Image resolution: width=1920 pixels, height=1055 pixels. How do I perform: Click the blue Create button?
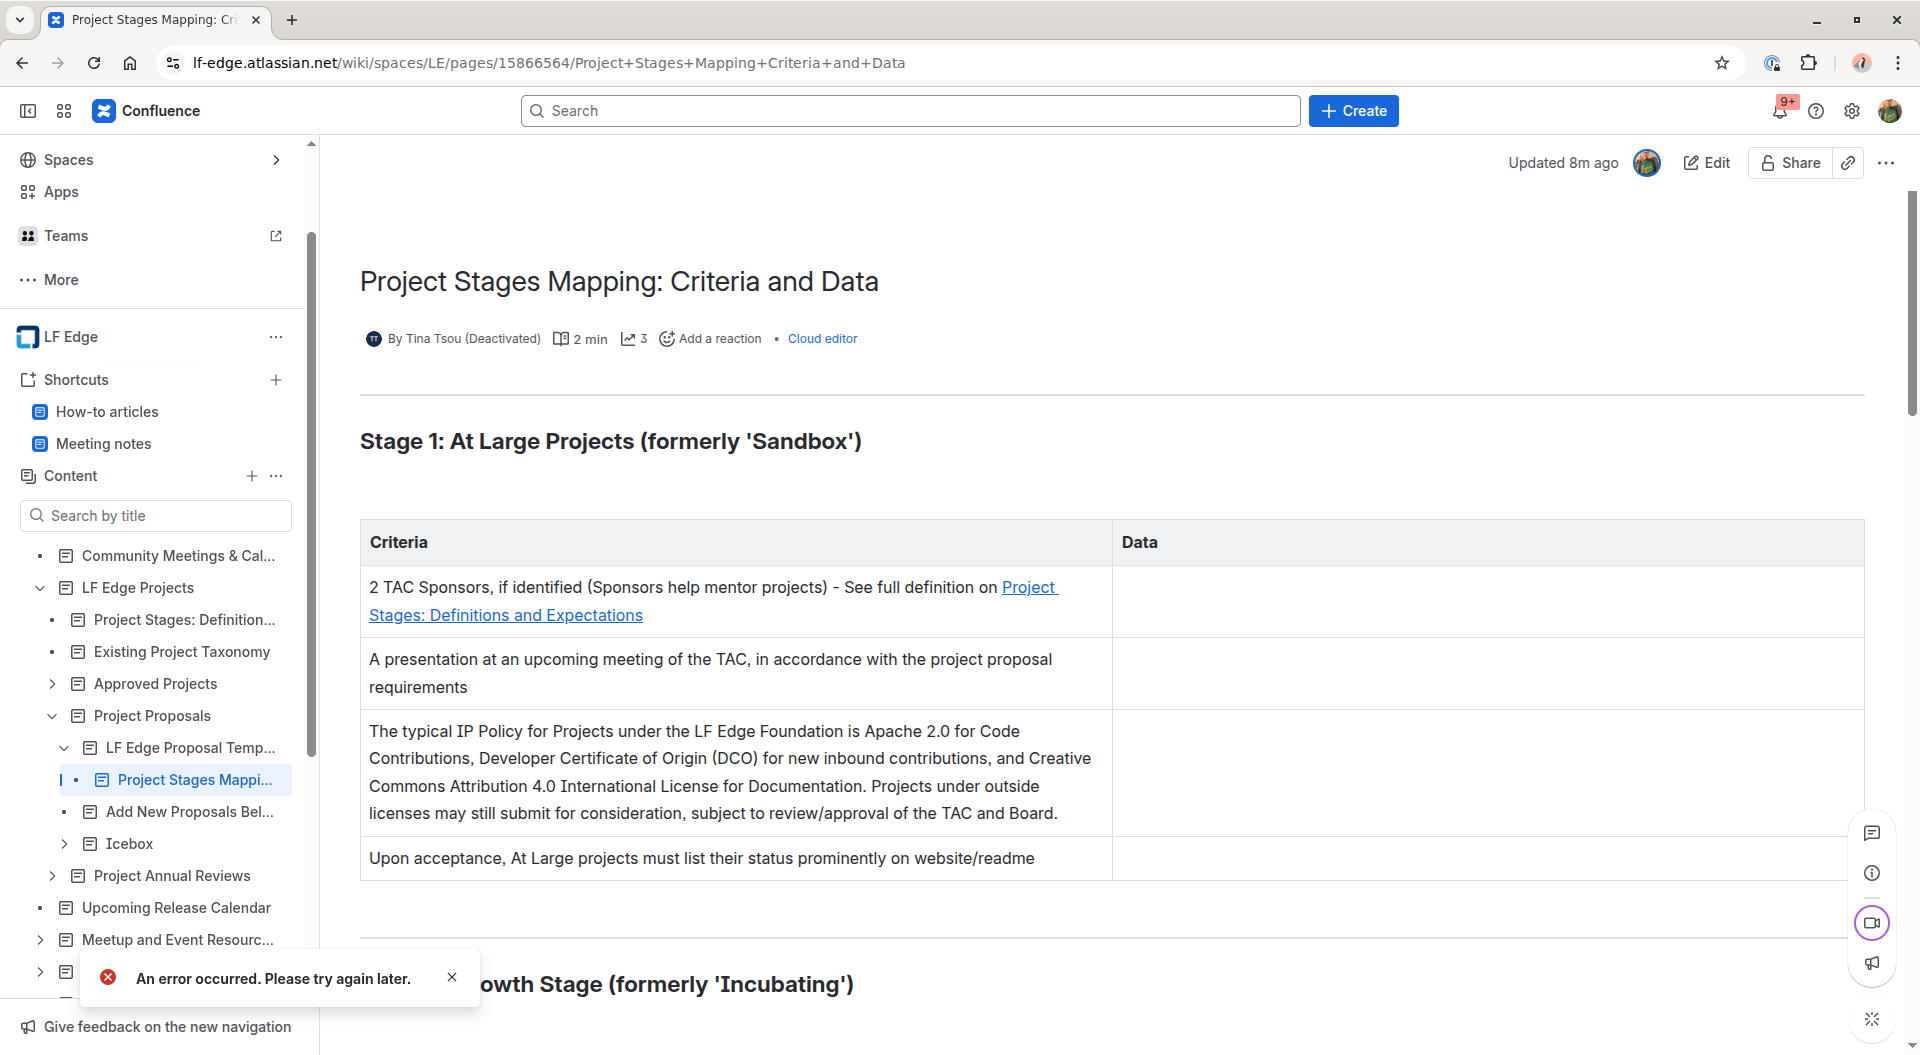pos(1353,111)
